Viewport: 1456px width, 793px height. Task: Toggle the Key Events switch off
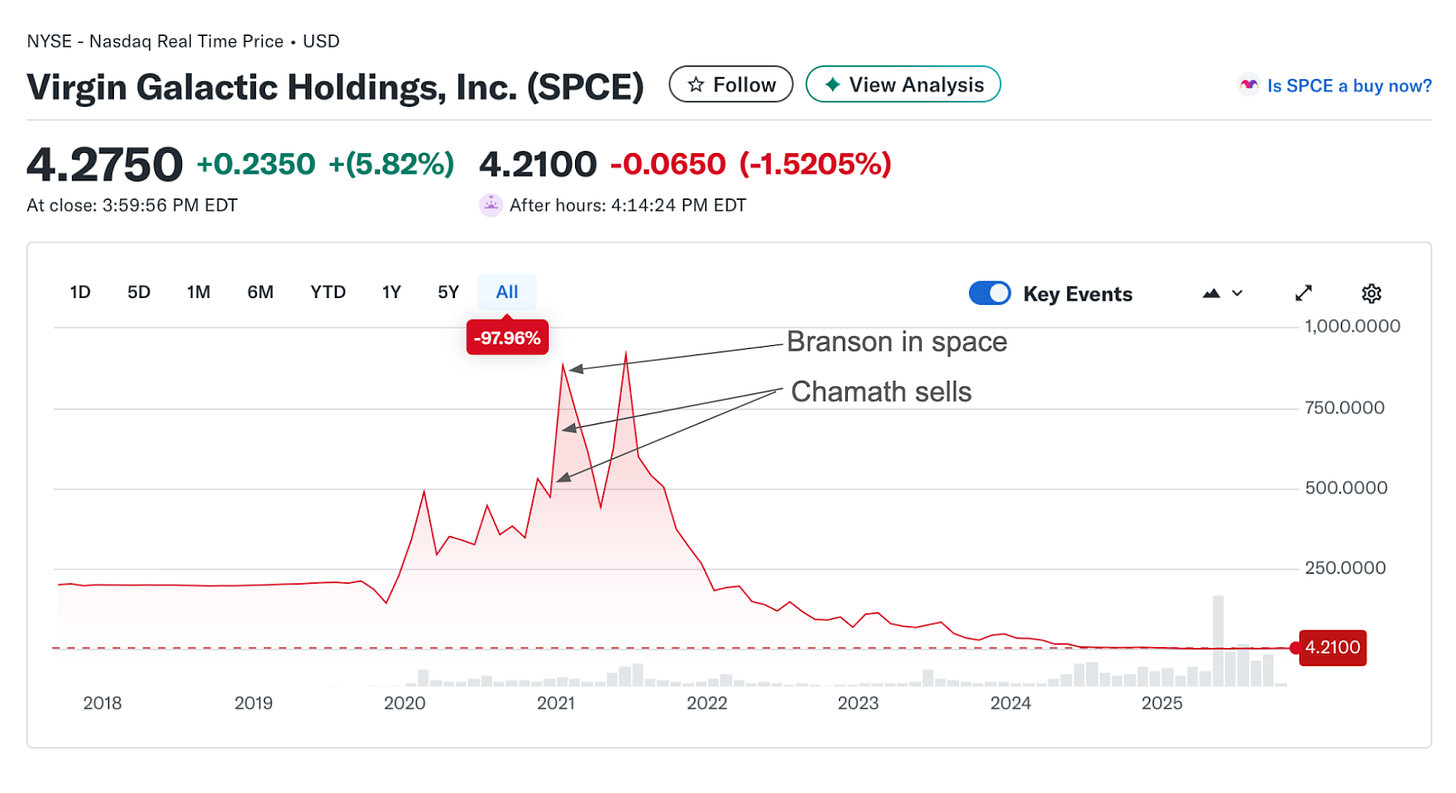(x=990, y=293)
